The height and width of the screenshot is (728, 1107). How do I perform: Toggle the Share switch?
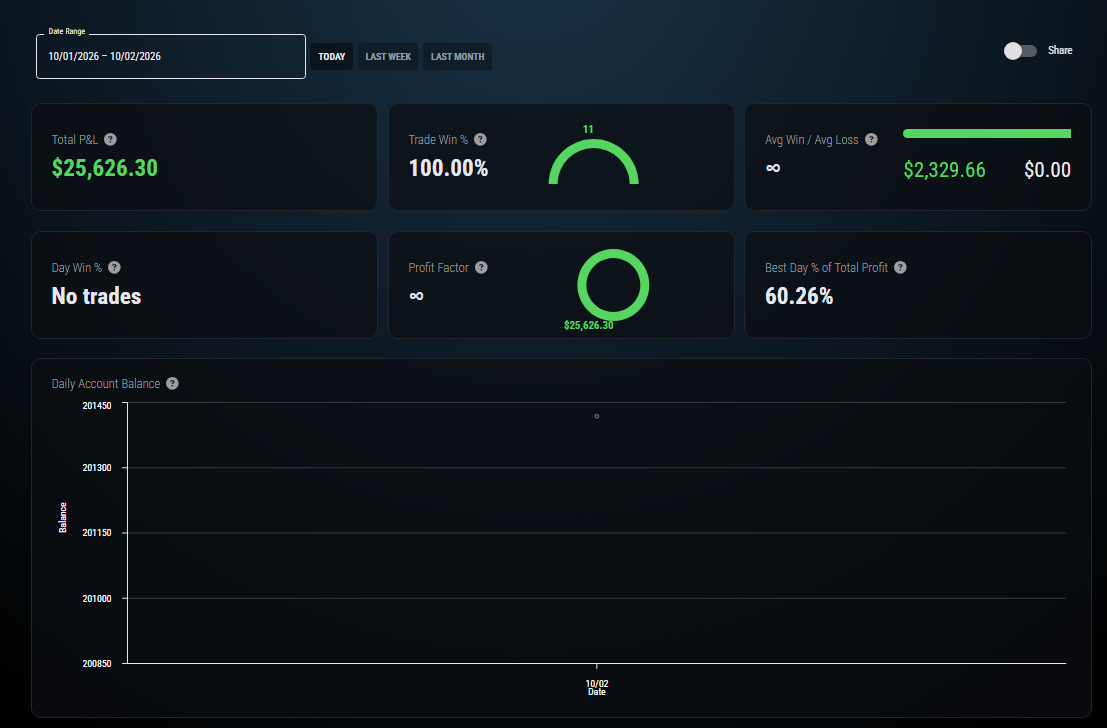pos(1020,51)
